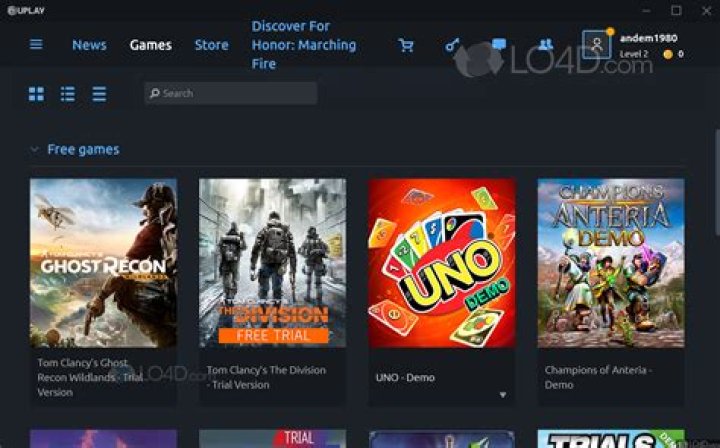Image resolution: width=720 pixels, height=448 pixels.
Task: Open the Store tab
Action: tap(211, 45)
